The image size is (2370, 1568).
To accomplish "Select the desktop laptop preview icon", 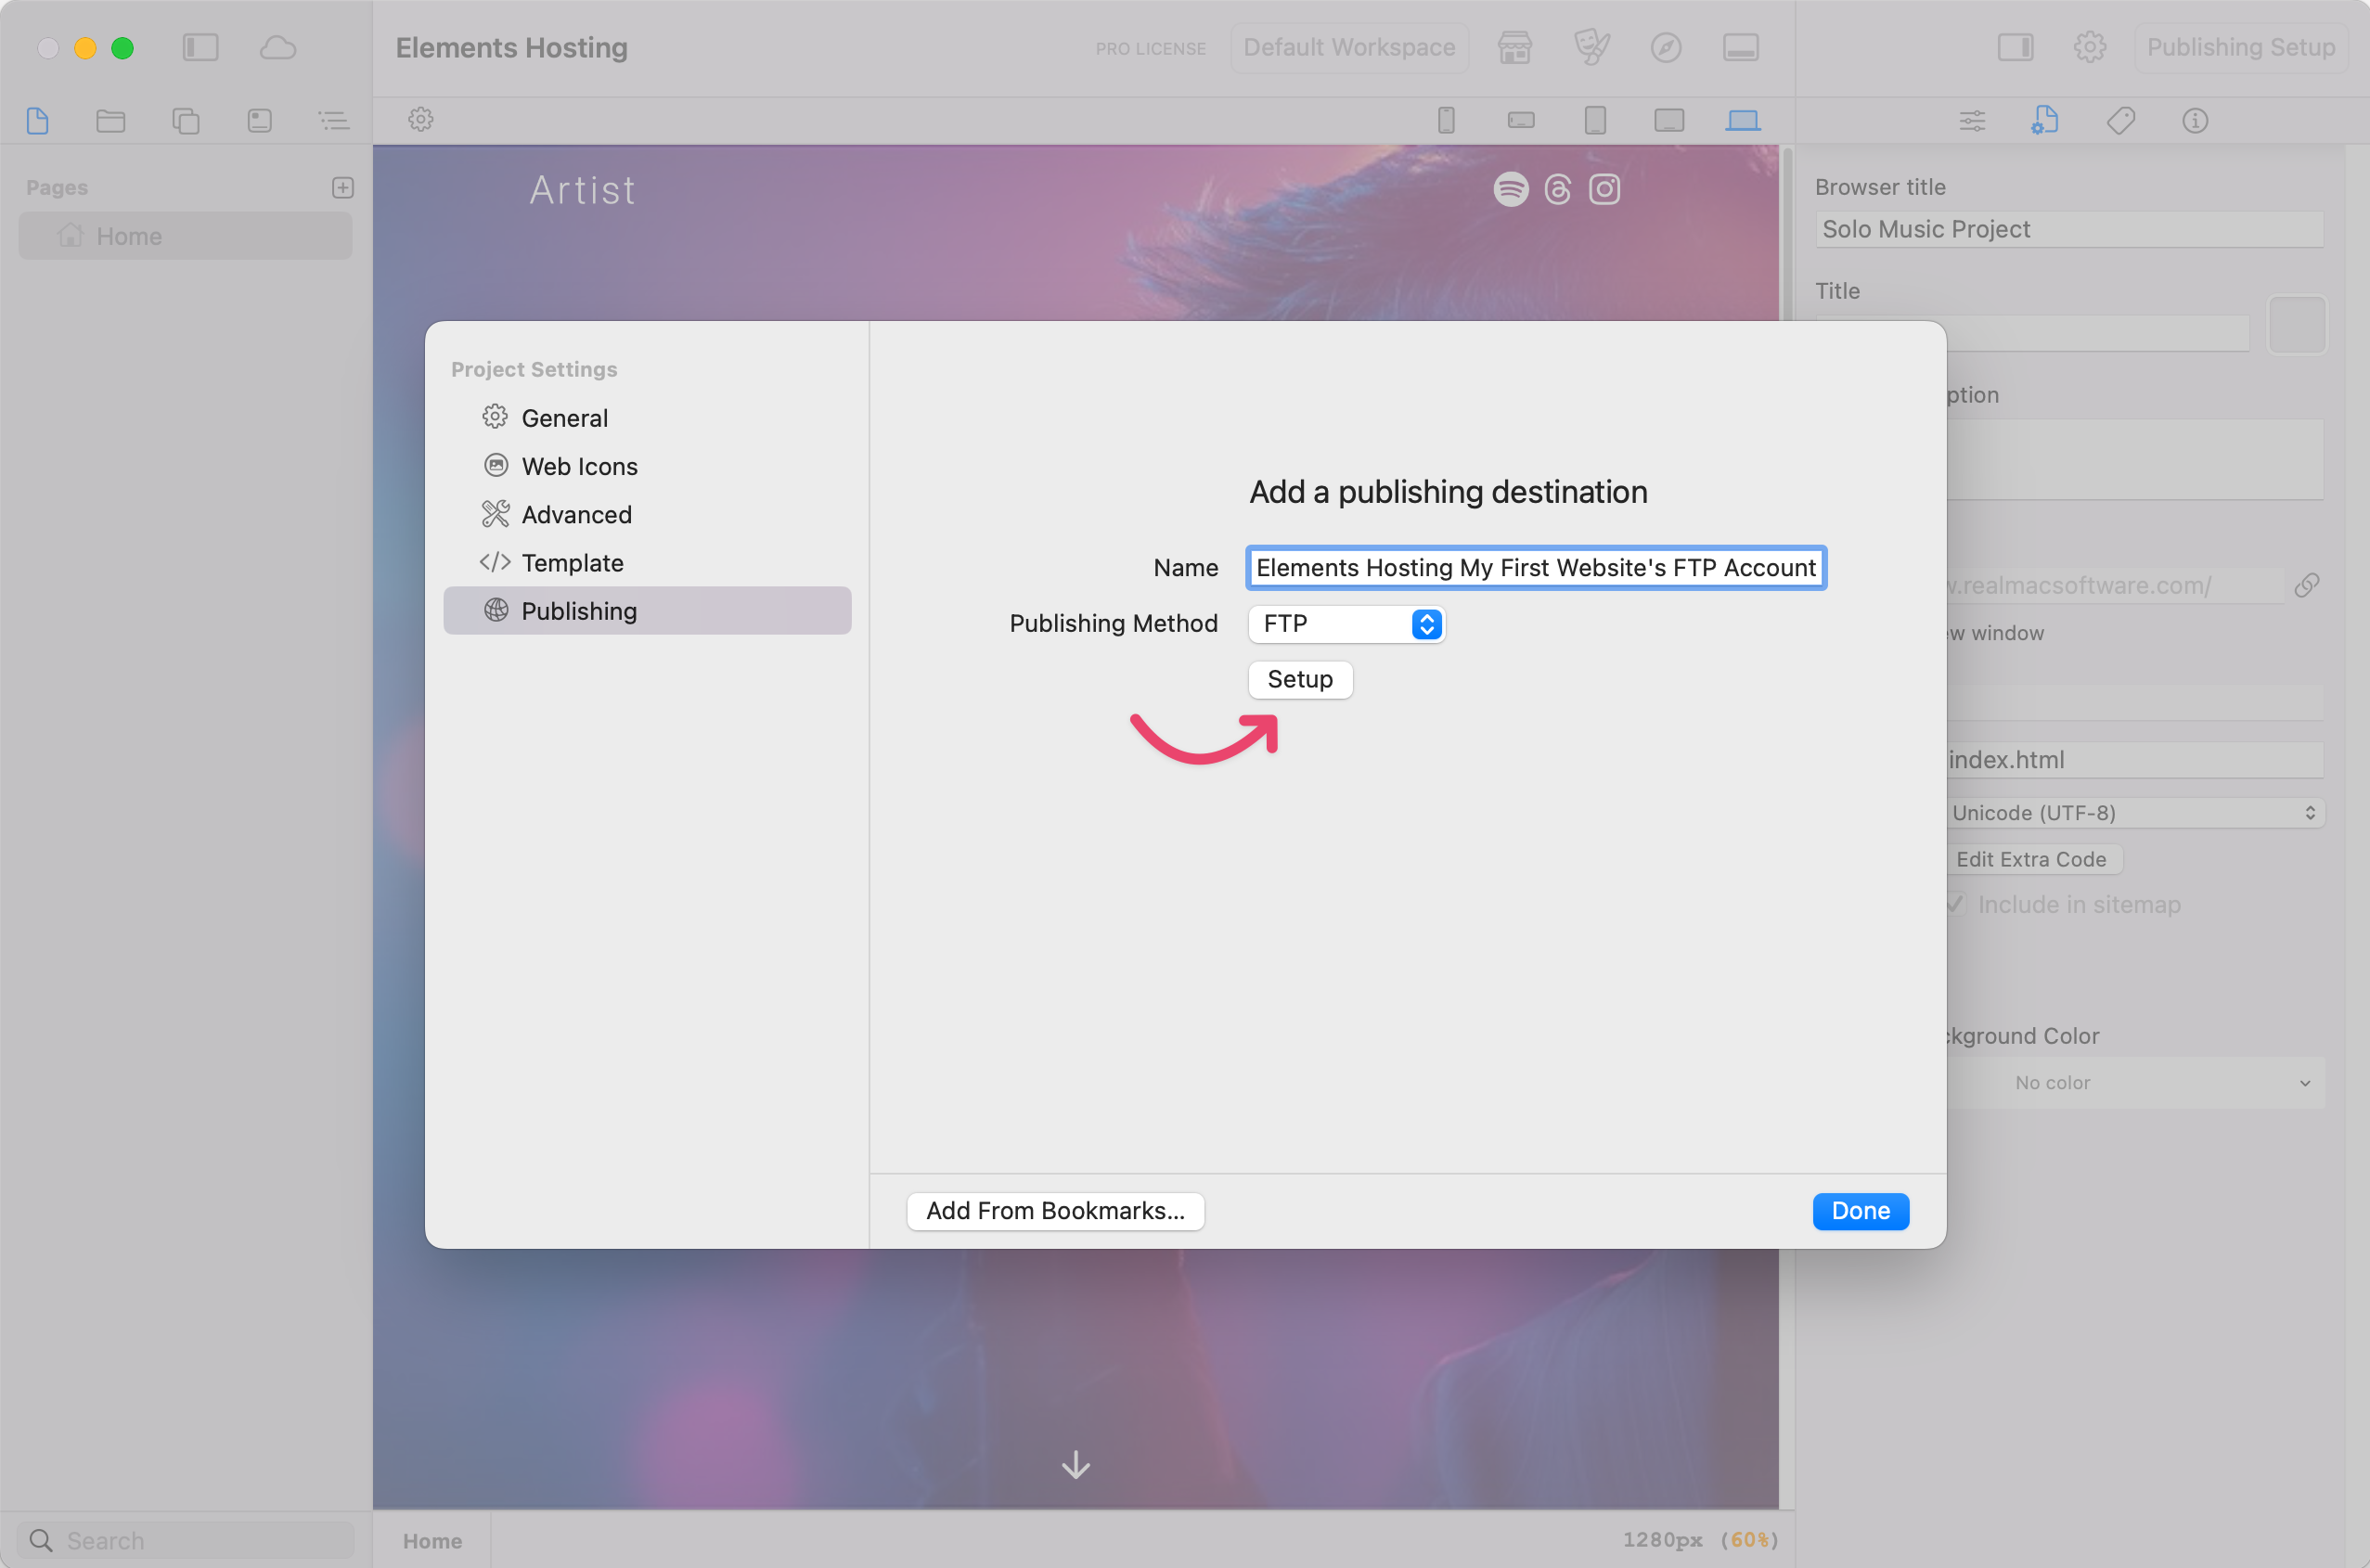I will pos(1742,120).
